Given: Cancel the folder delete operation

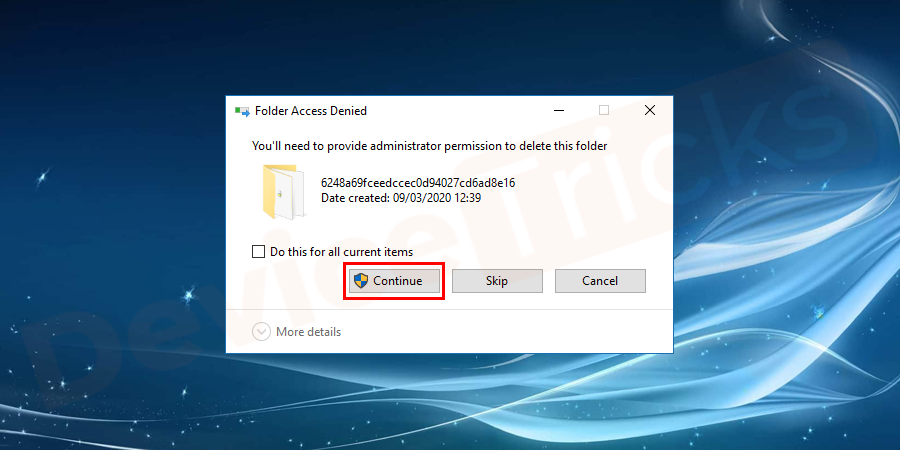Looking at the screenshot, I should [x=600, y=281].
